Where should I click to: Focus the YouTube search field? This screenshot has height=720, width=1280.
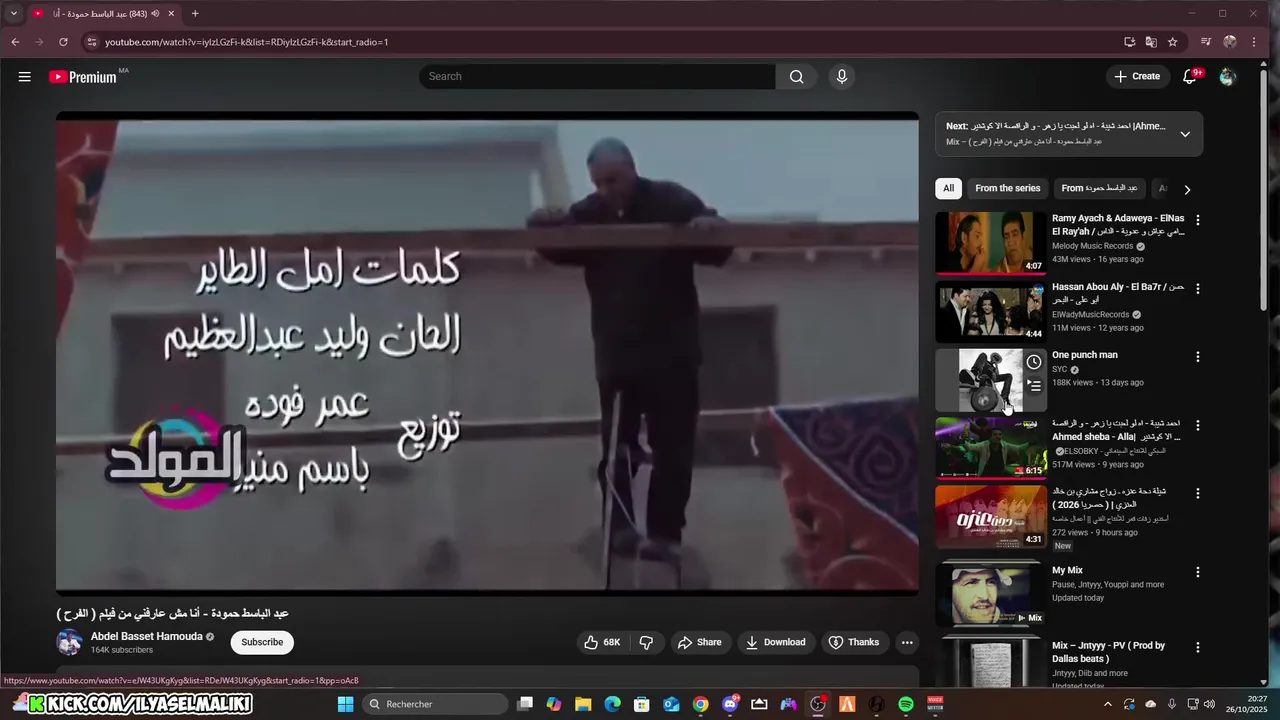[x=597, y=76]
